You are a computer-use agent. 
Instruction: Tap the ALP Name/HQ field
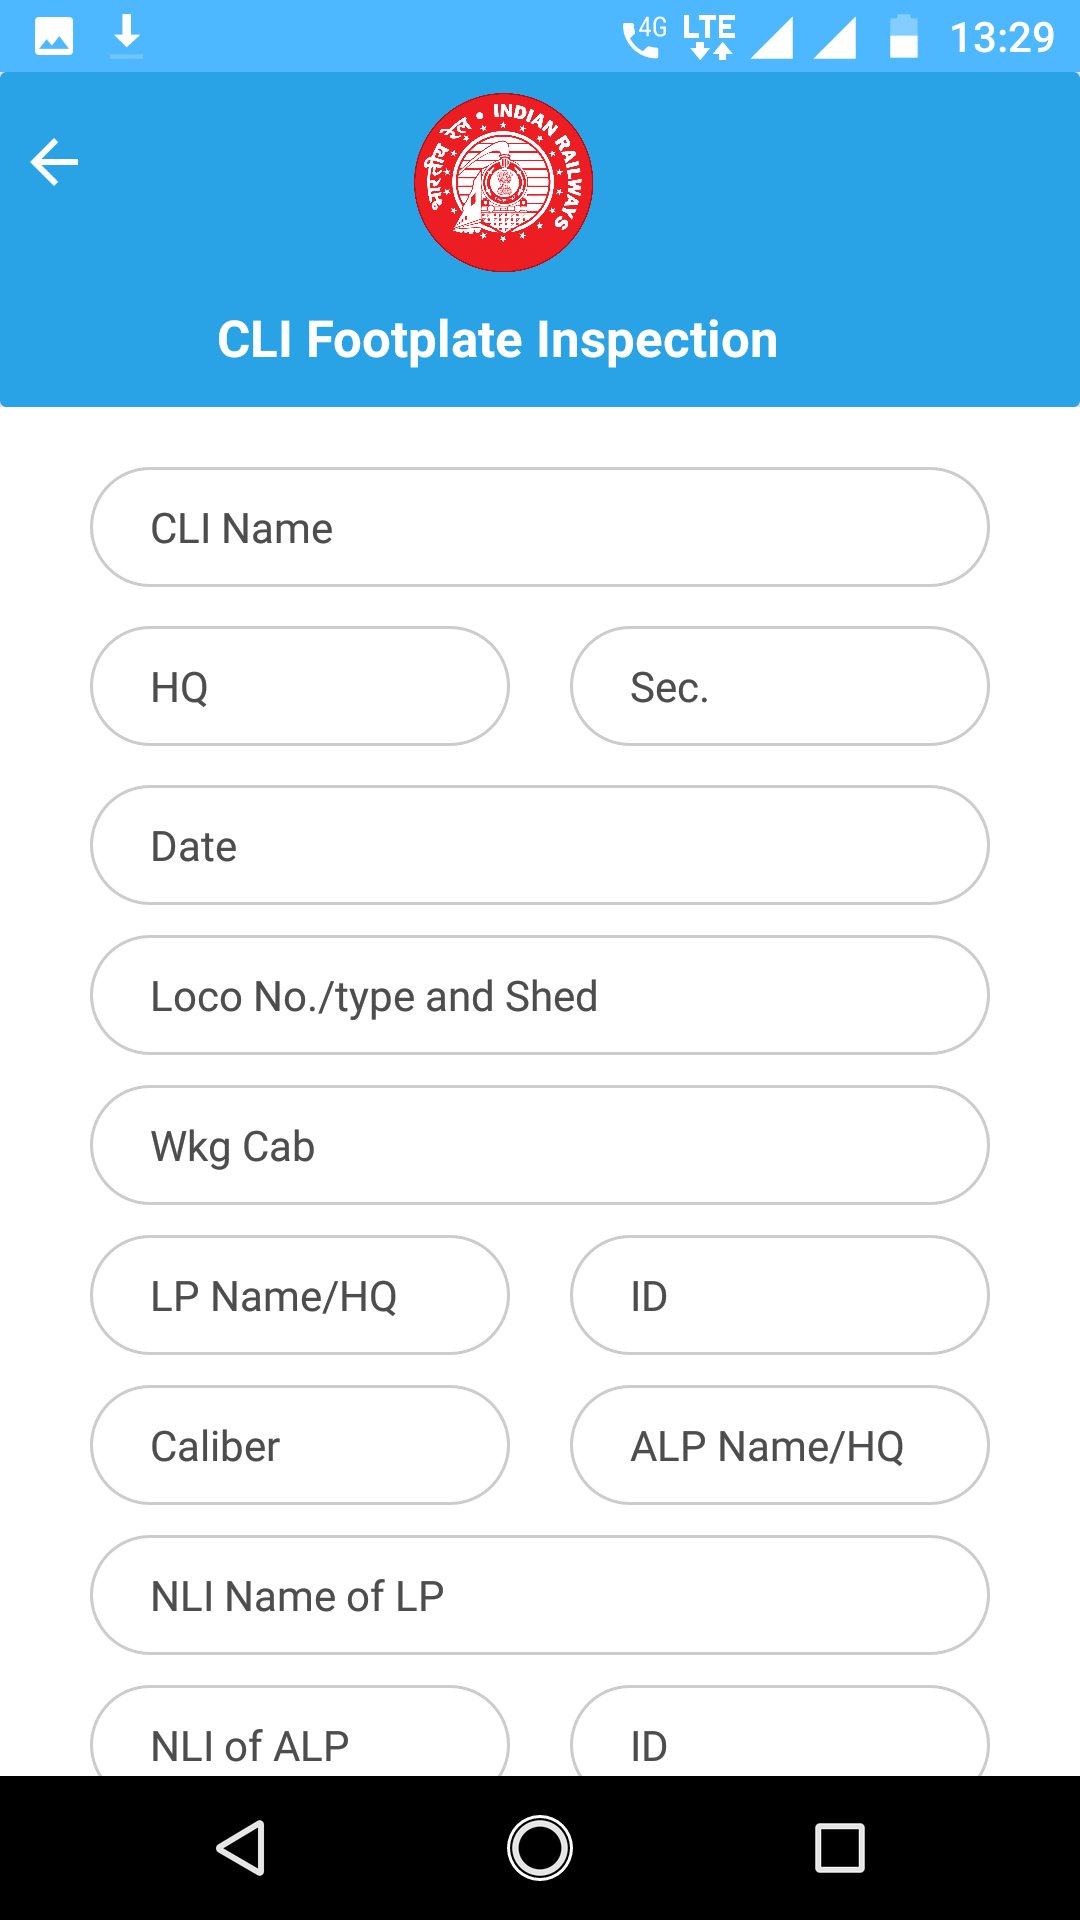point(779,1445)
